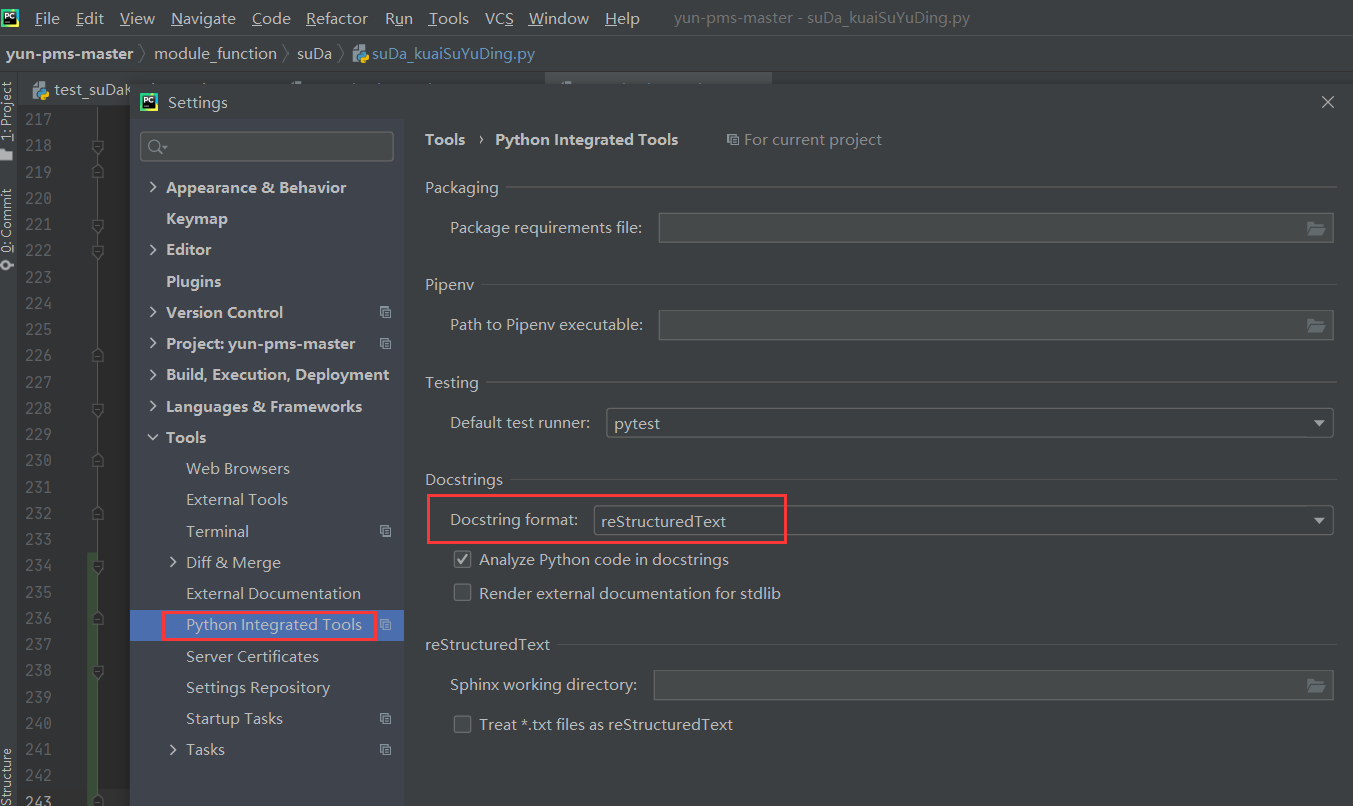
Task: Click project-level copy icon beside Version Control
Action: click(385, 313)
